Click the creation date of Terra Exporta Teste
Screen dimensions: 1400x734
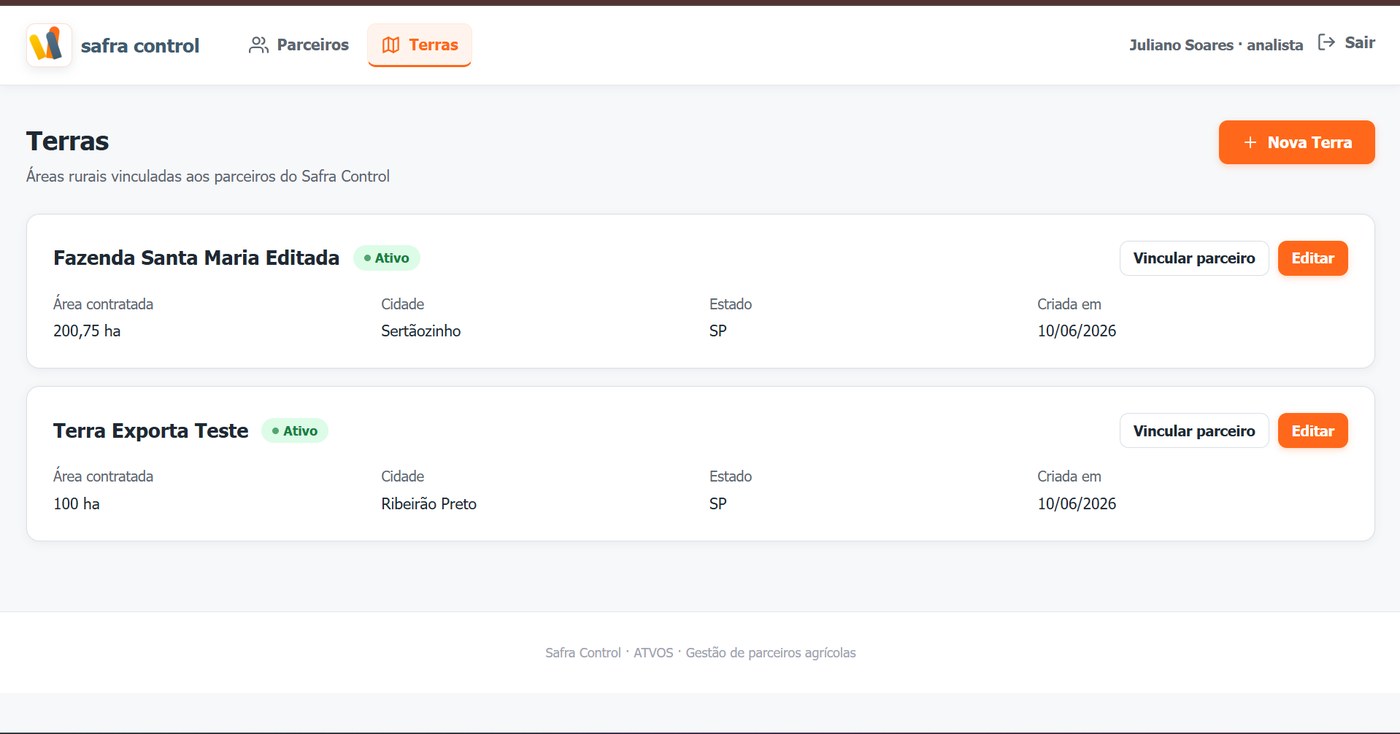pos(1077,504)
